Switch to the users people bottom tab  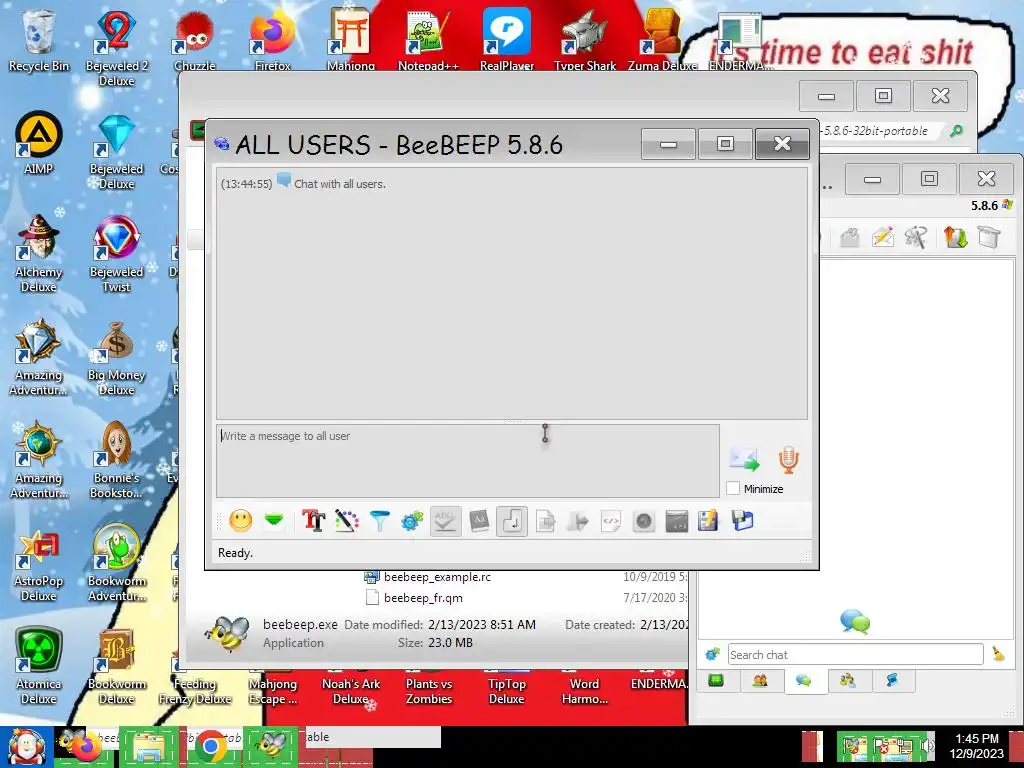point(760,681)
